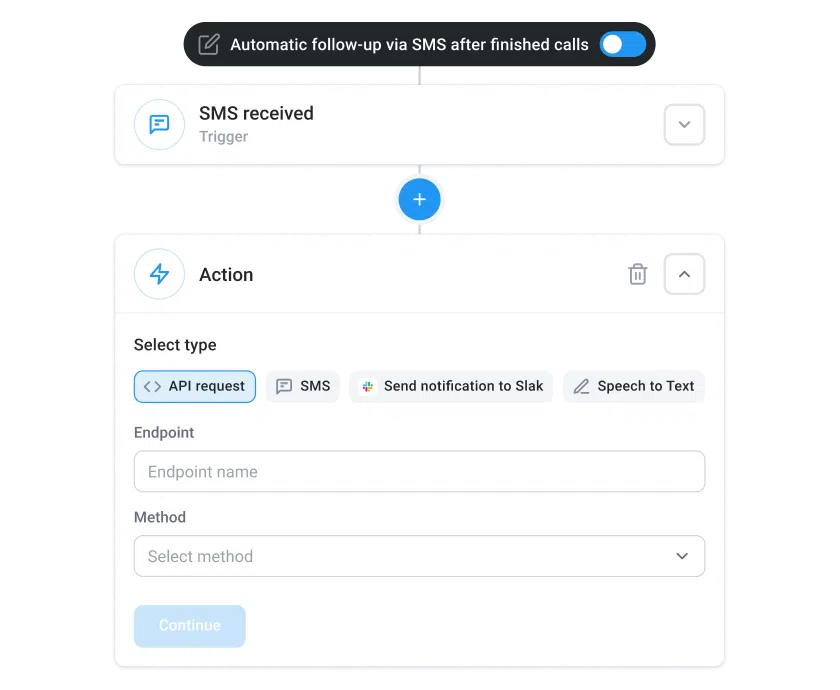Viewport: 840px width, 690px height.
Task: Click the Endpoint name input field
Action: 419,472
